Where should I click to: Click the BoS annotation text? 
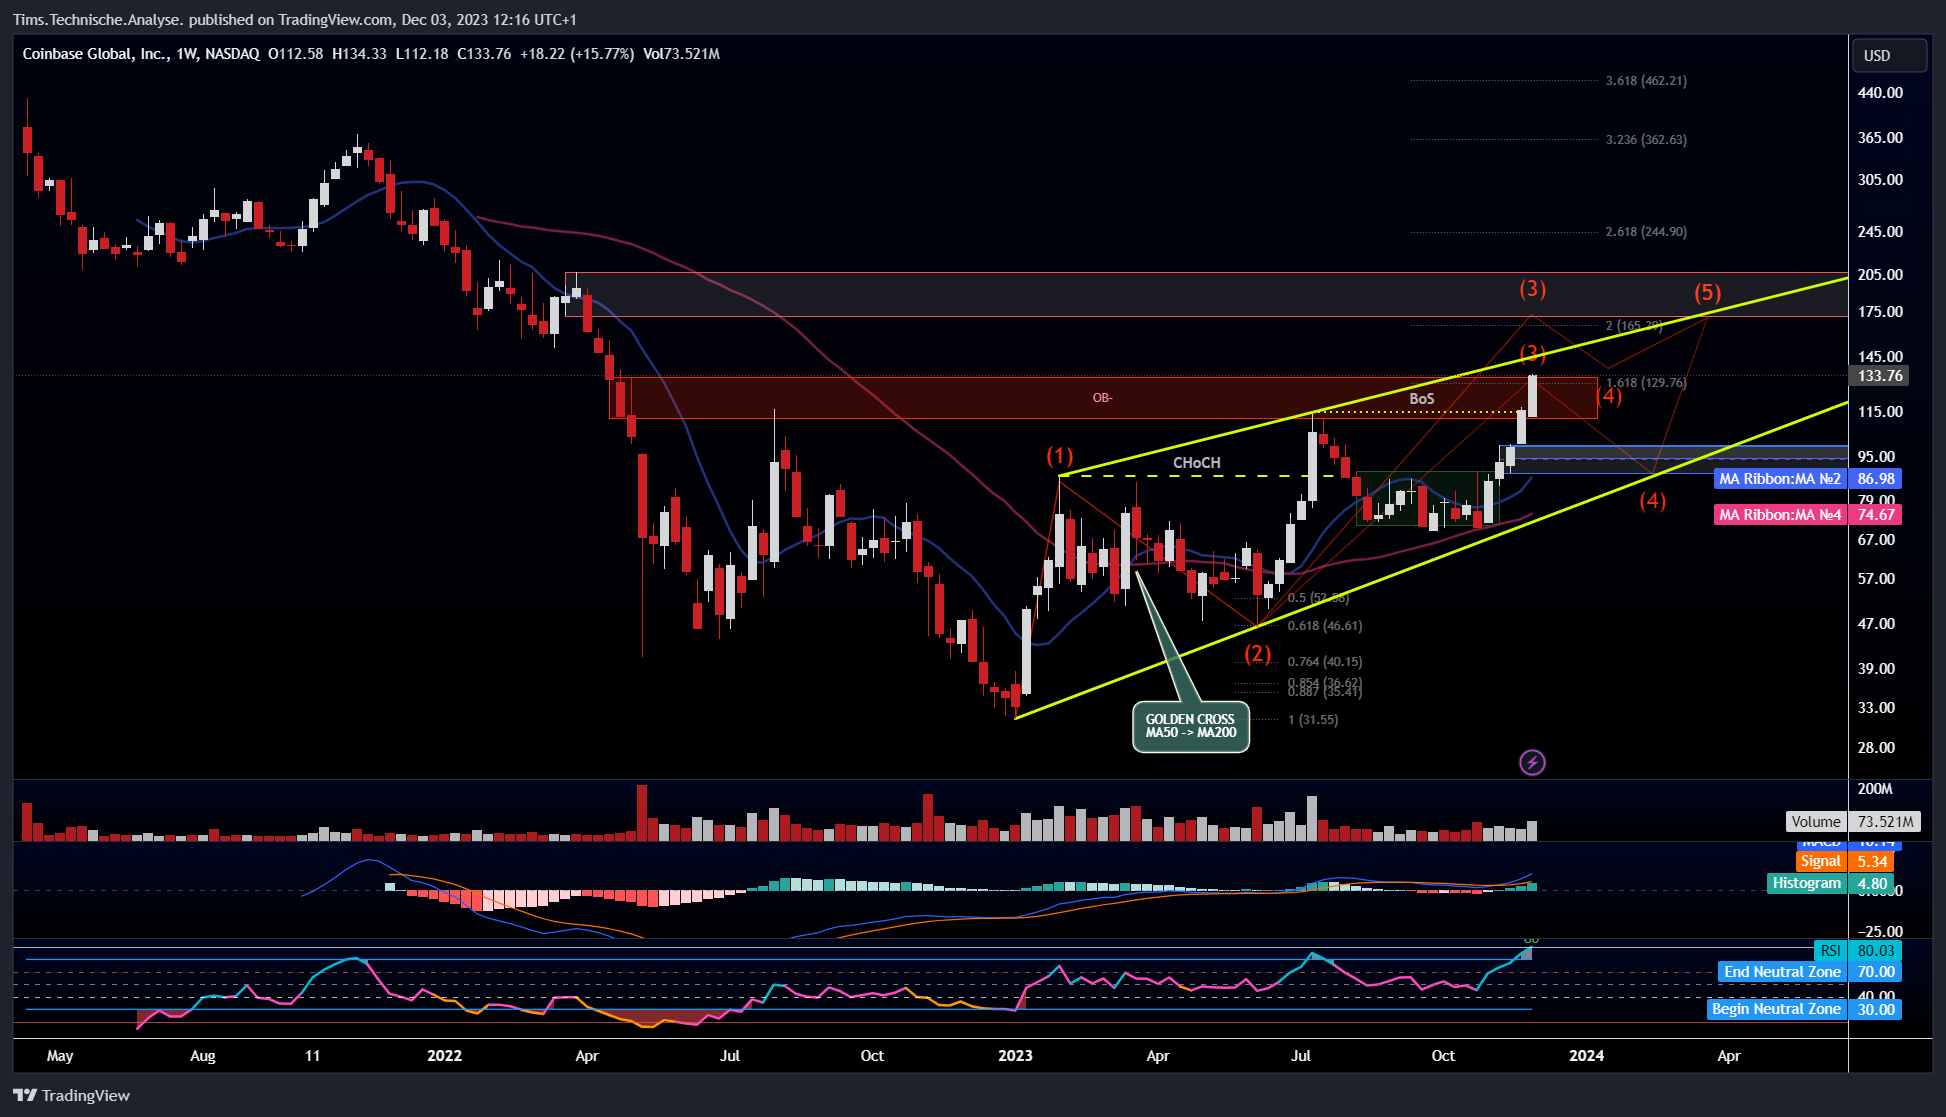[x=1422, y=399]
